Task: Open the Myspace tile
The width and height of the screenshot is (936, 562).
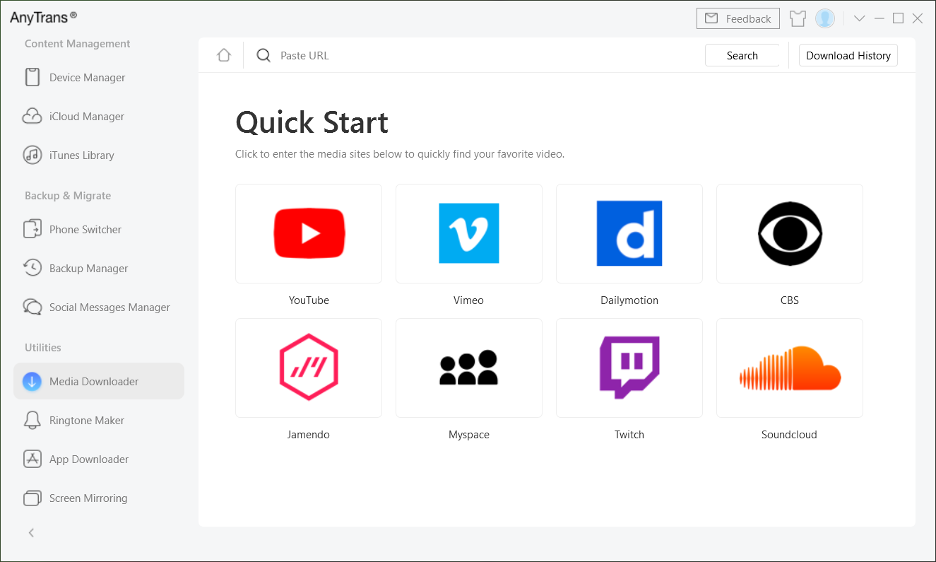Action: 469,367
